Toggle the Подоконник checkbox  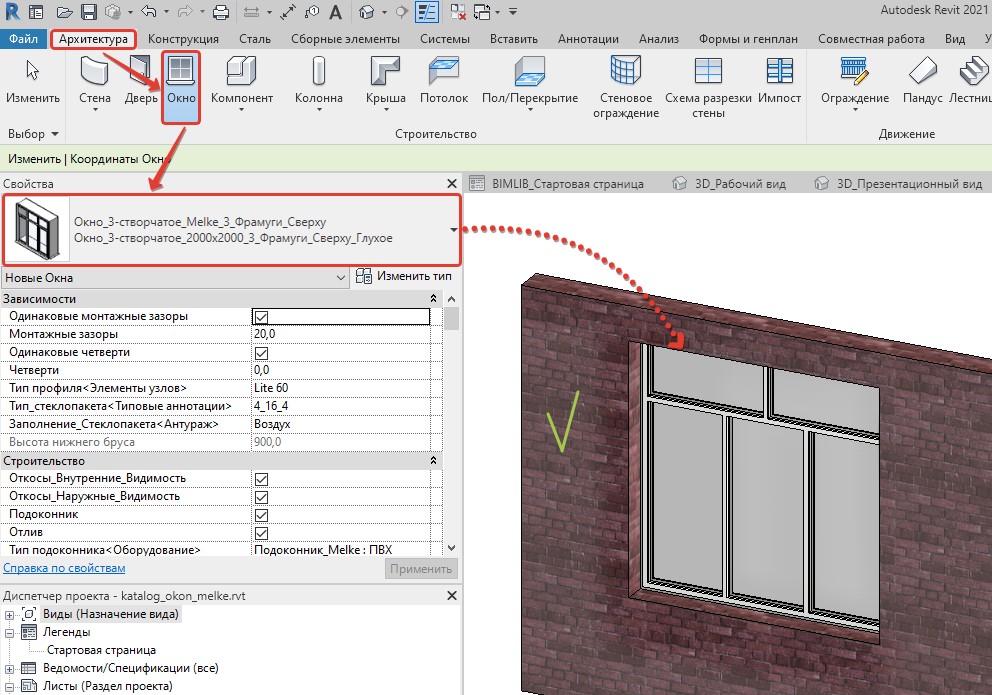coord(261,515)
